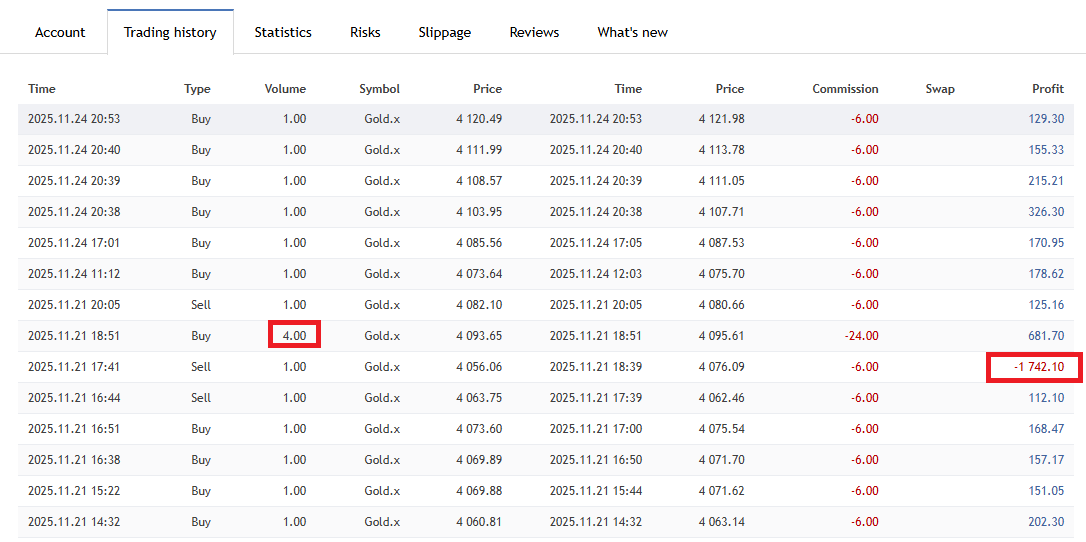Click the open price 4 060.81
The height and width of the screenshot is (542, 1086).
479,522
